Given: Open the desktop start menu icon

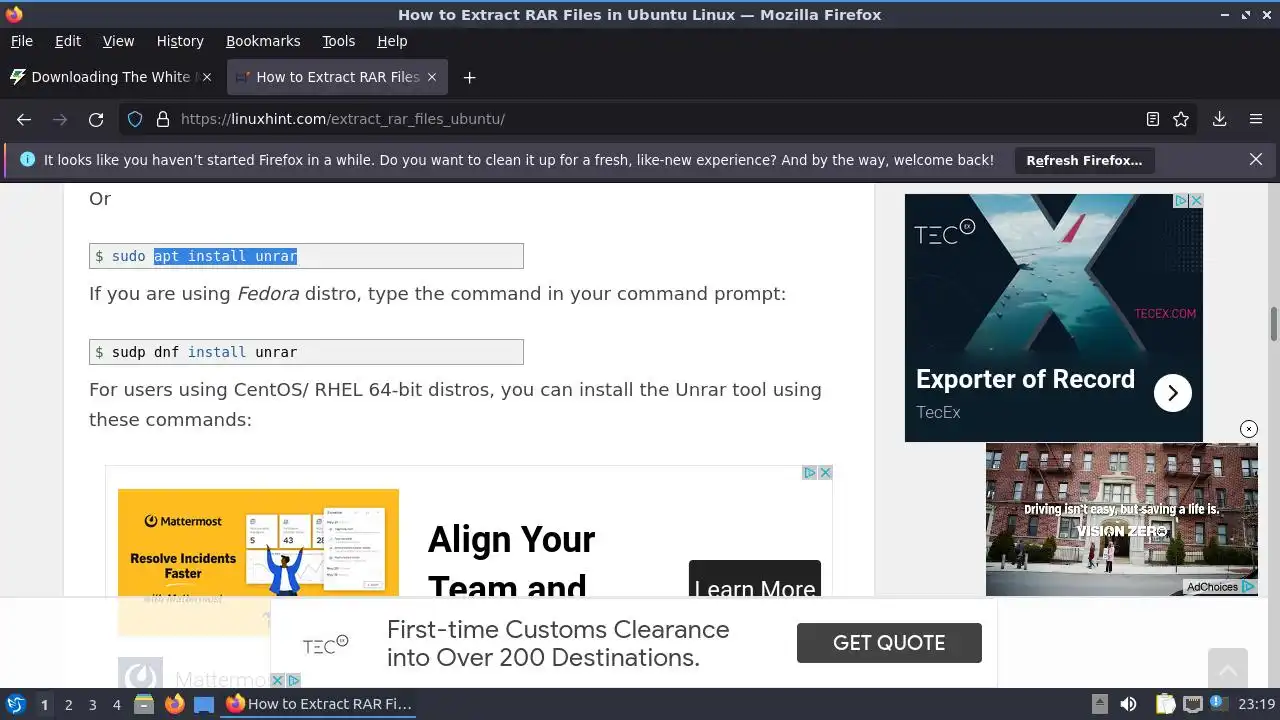Looking at the screenshot, I should (x=15, y=704).
